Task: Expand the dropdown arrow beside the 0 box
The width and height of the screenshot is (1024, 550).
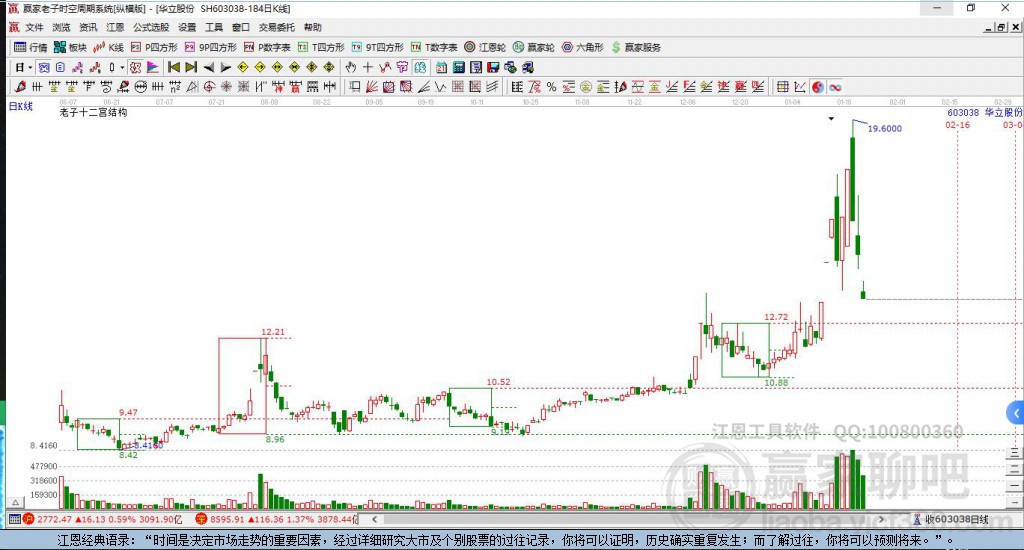Action: [x=122, y=67]
